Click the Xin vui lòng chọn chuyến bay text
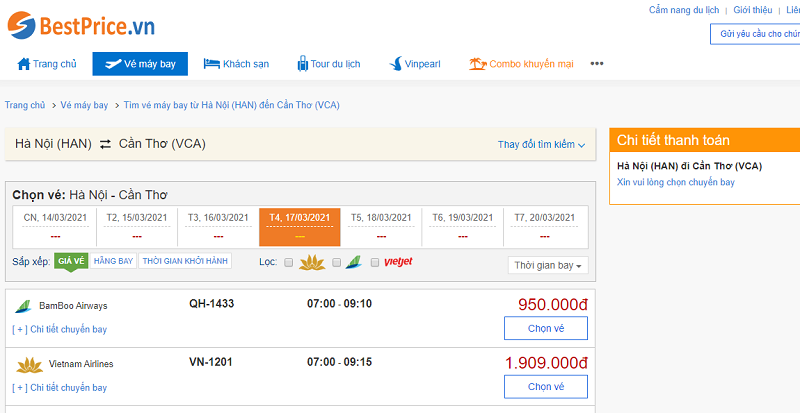 click(676, 182)
